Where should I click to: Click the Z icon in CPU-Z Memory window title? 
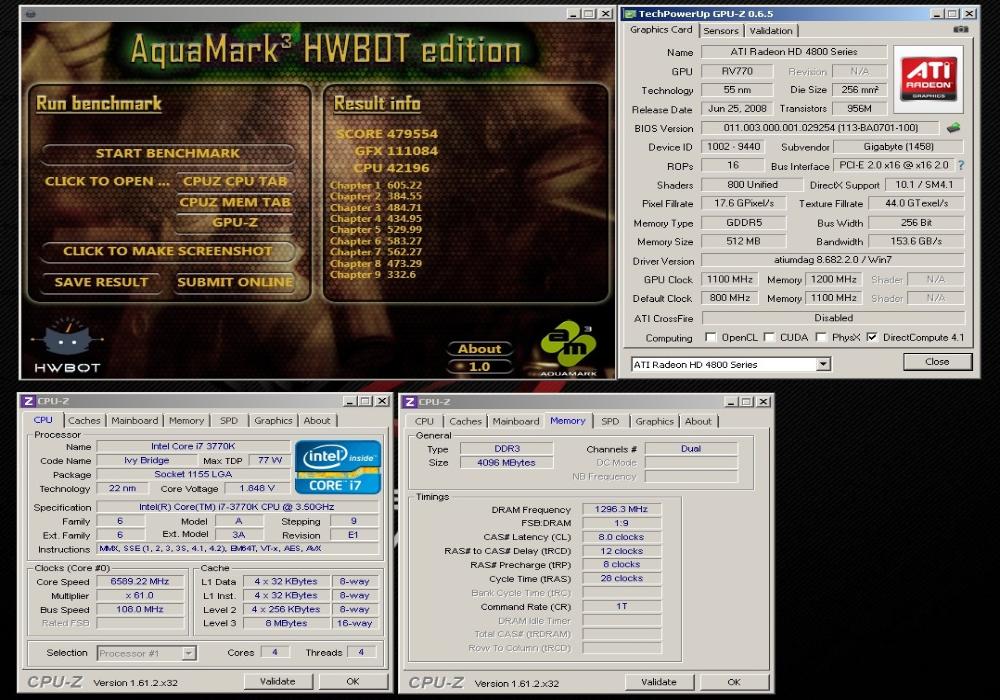(410, 402)
